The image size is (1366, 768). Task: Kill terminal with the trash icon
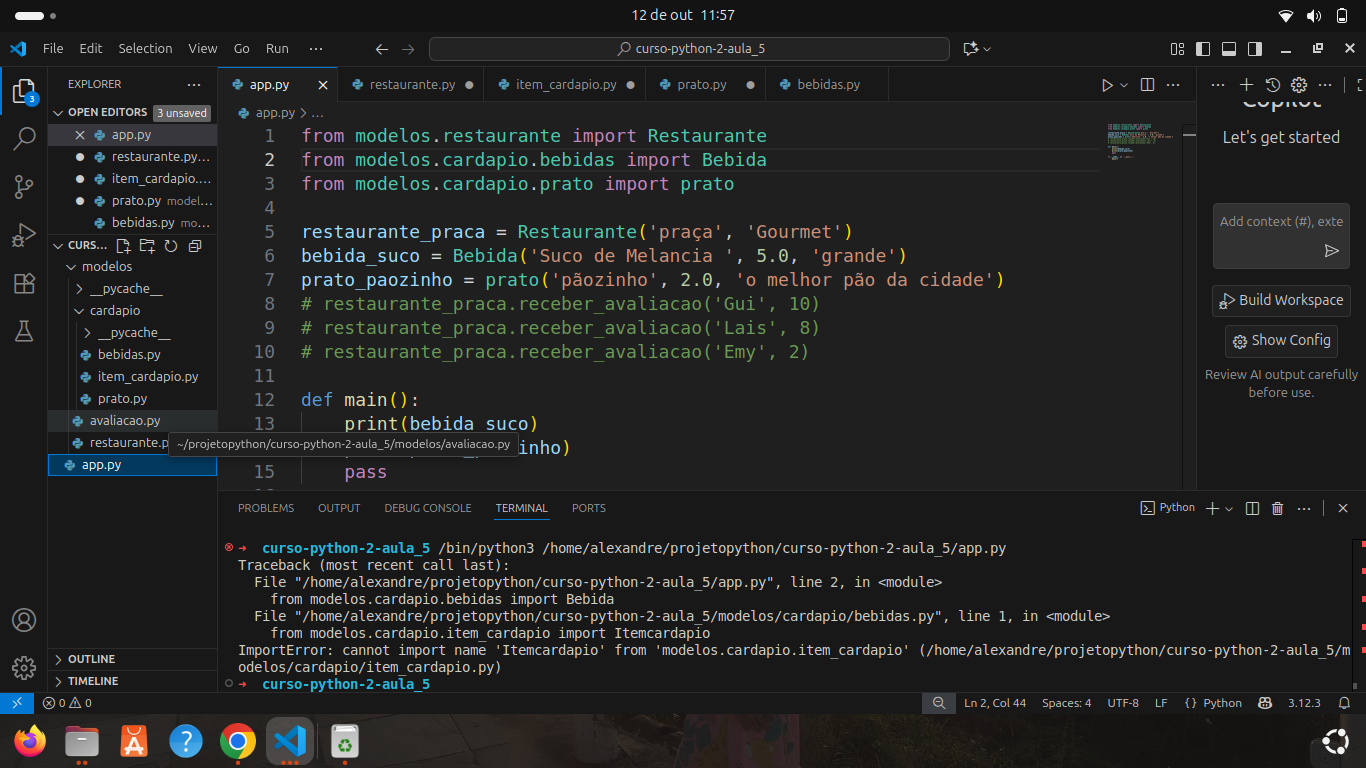[1277, 508]
